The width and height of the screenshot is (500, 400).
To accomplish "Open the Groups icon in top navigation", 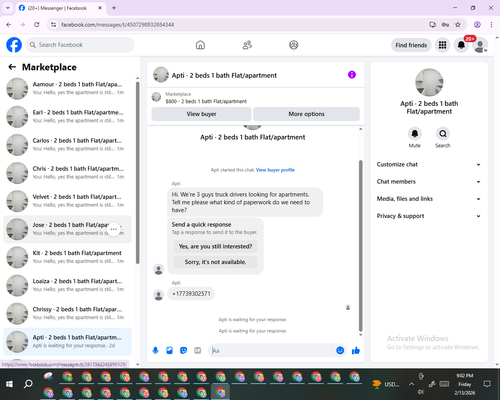I will [x=294, y=45].
